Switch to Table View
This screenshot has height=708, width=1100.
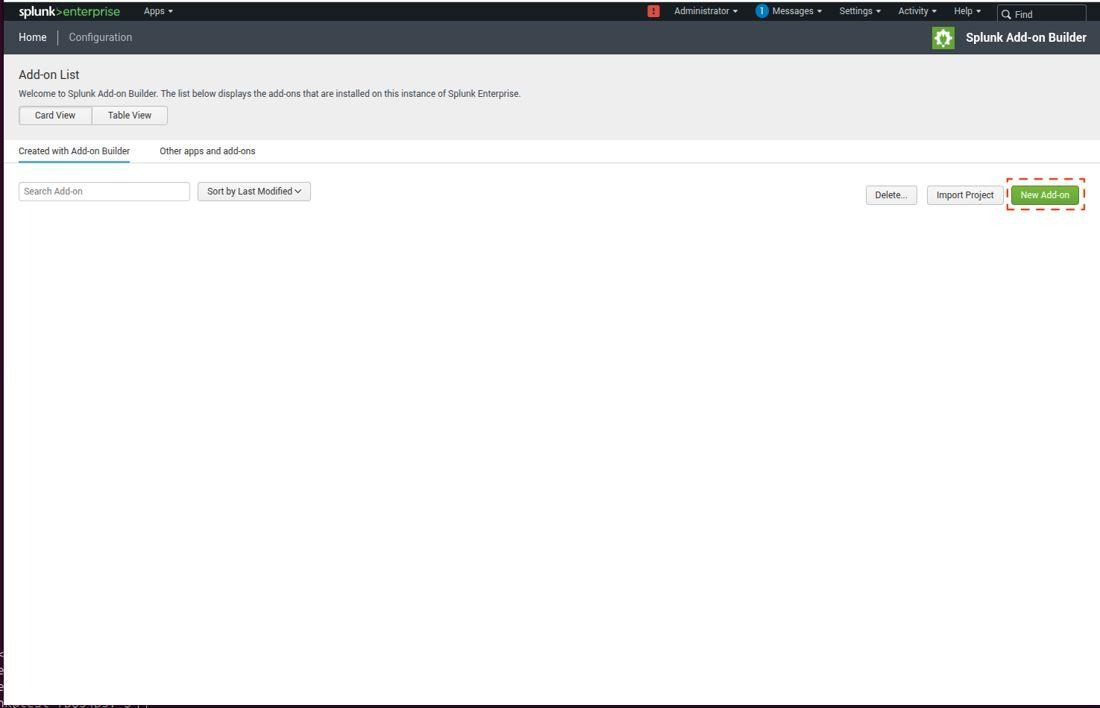coord(129,115)
